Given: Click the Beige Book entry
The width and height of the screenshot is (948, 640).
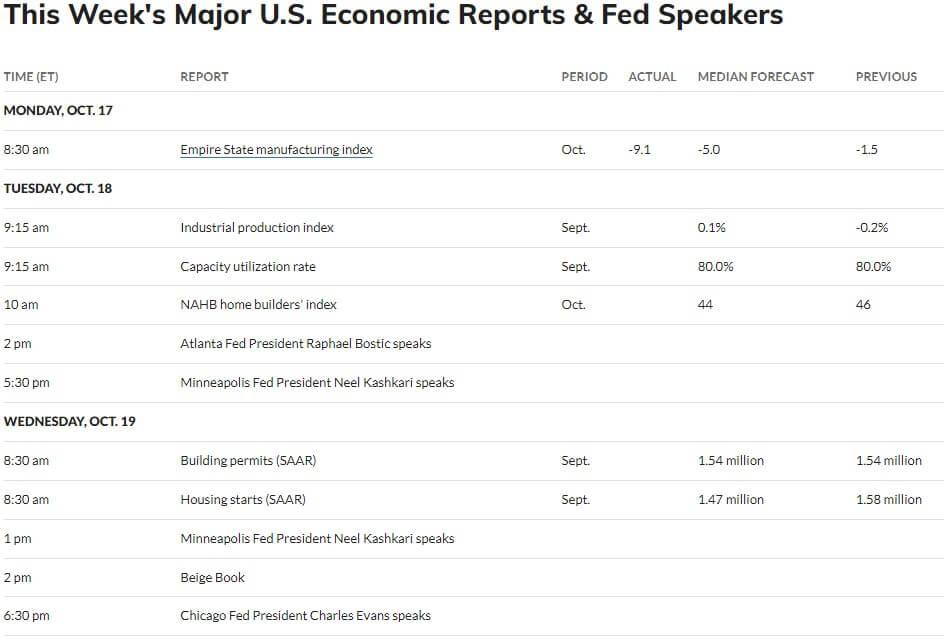Looking at the screenshot, I should click(212, 578).
